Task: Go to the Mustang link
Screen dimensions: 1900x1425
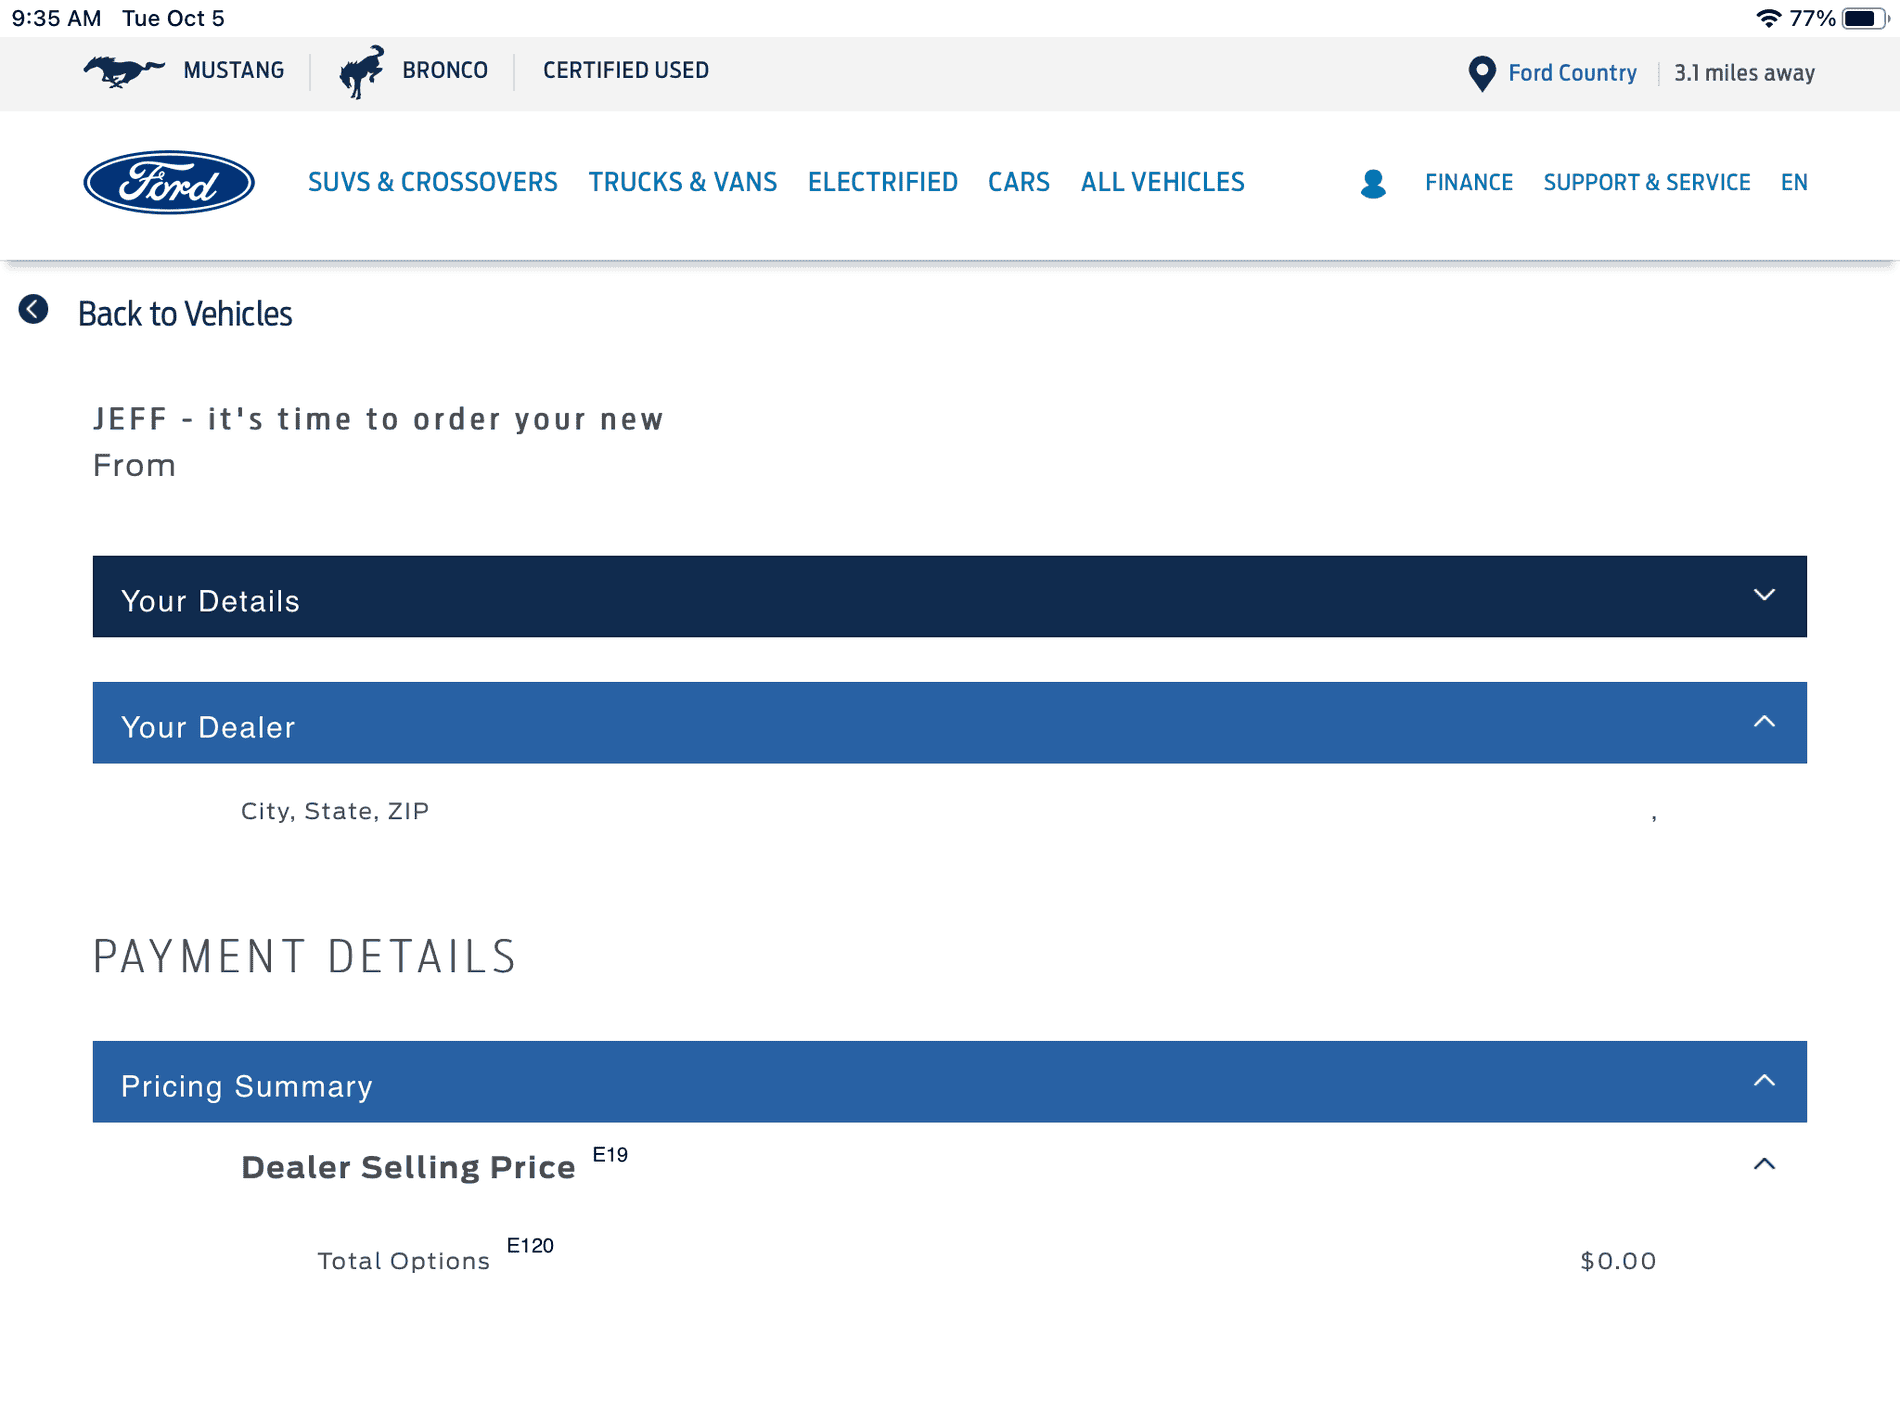Action: (x=234, y=70)
